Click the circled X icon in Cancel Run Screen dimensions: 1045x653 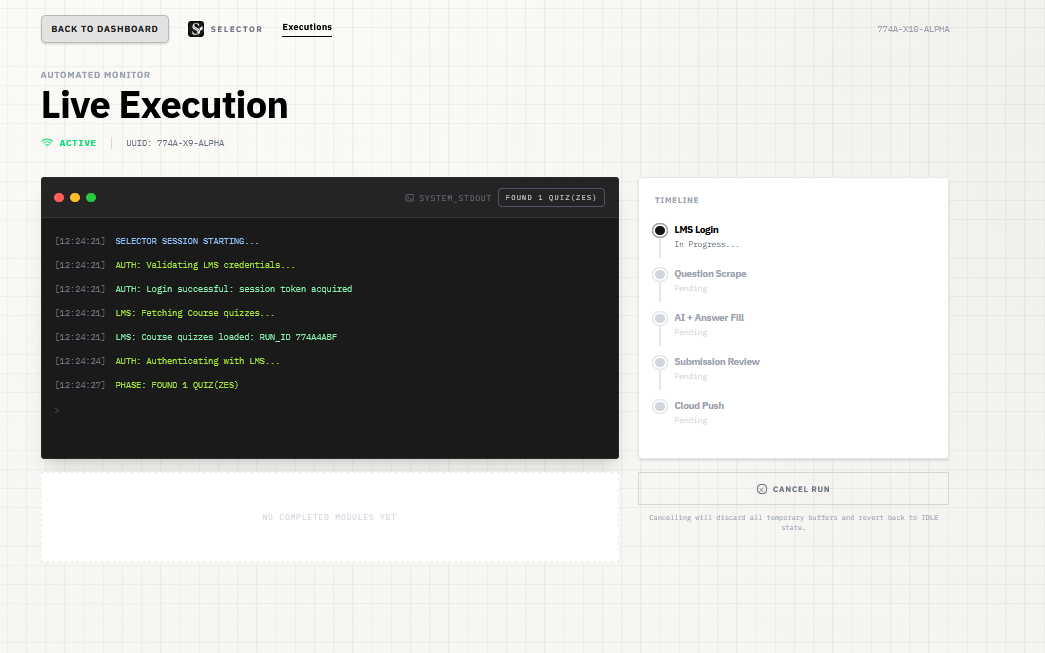click(762, 489)
